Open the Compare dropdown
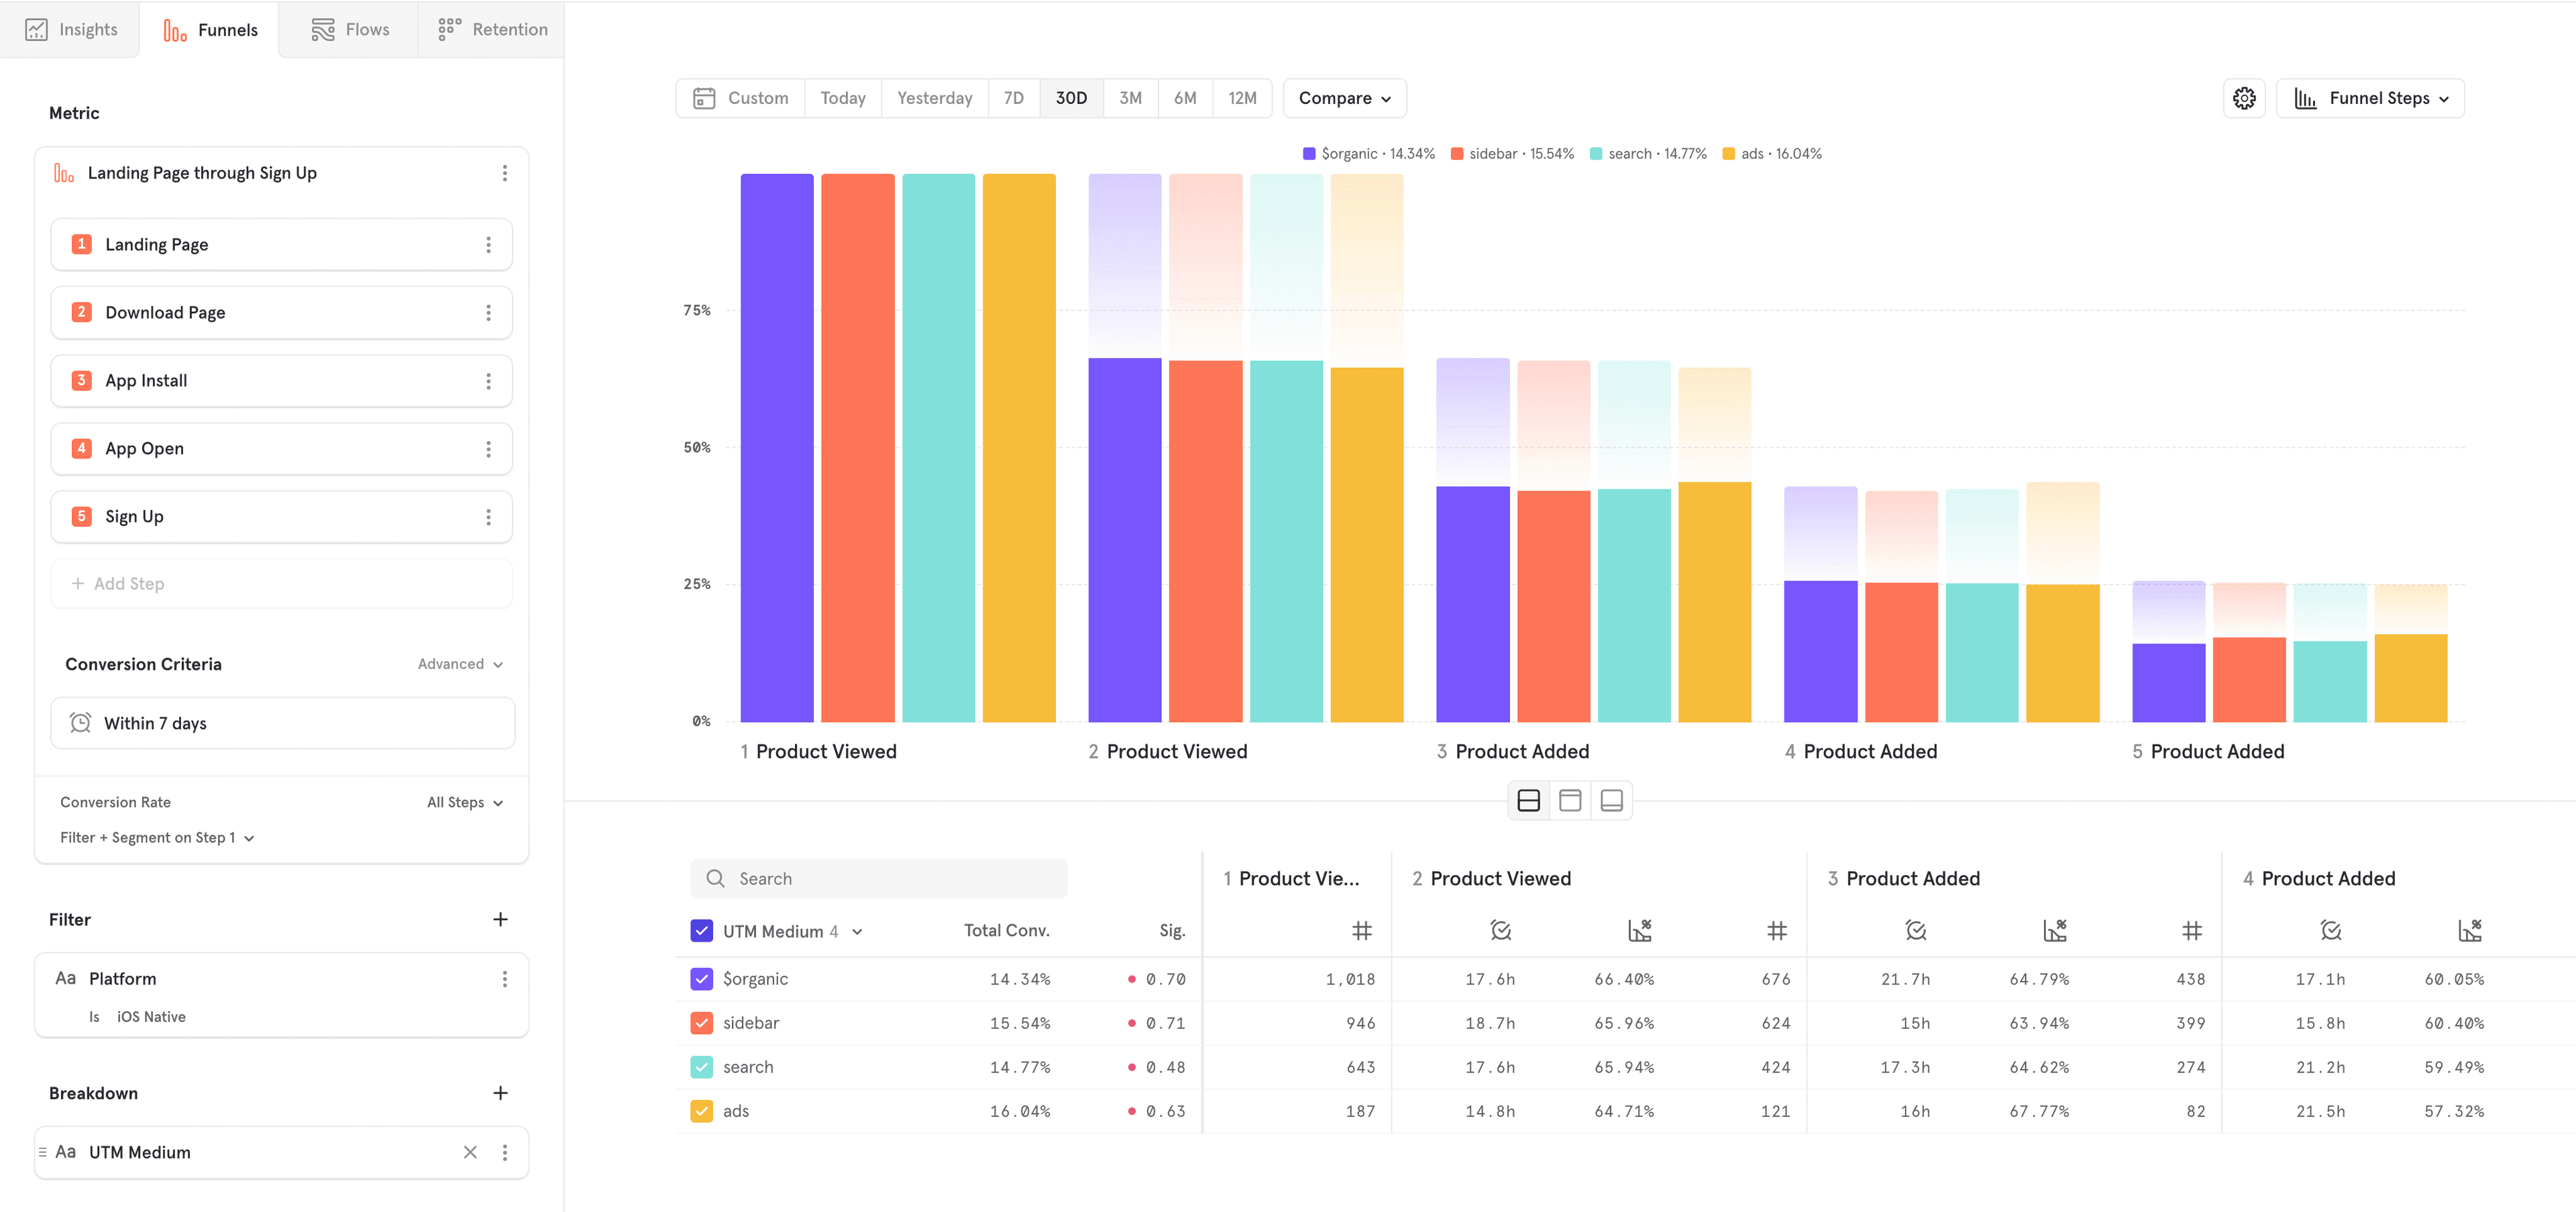The image size is (2576, 1212). pos(1344,98)
